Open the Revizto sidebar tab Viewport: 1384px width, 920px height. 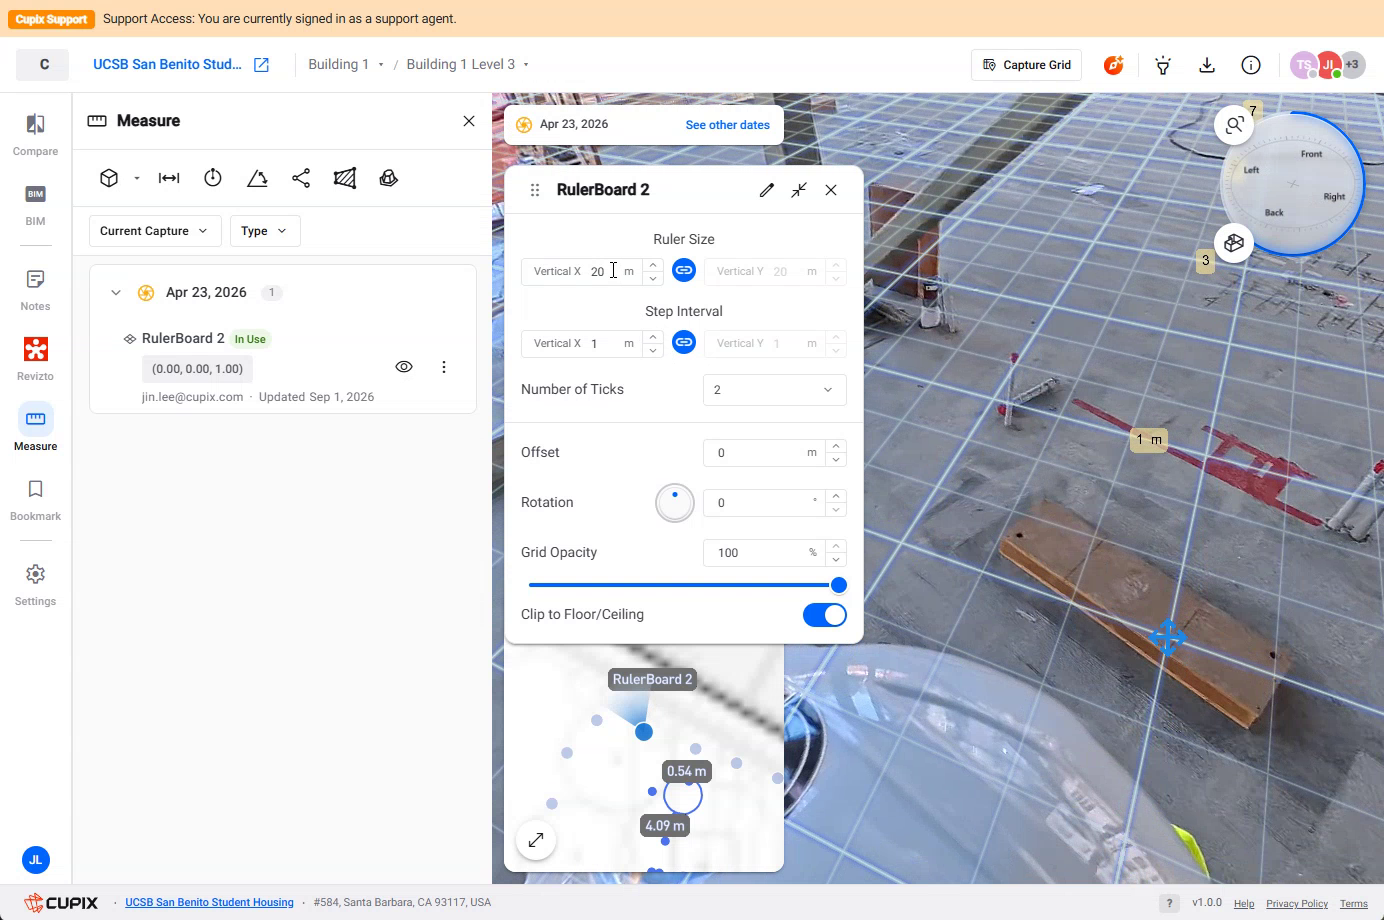click(36, 360)
